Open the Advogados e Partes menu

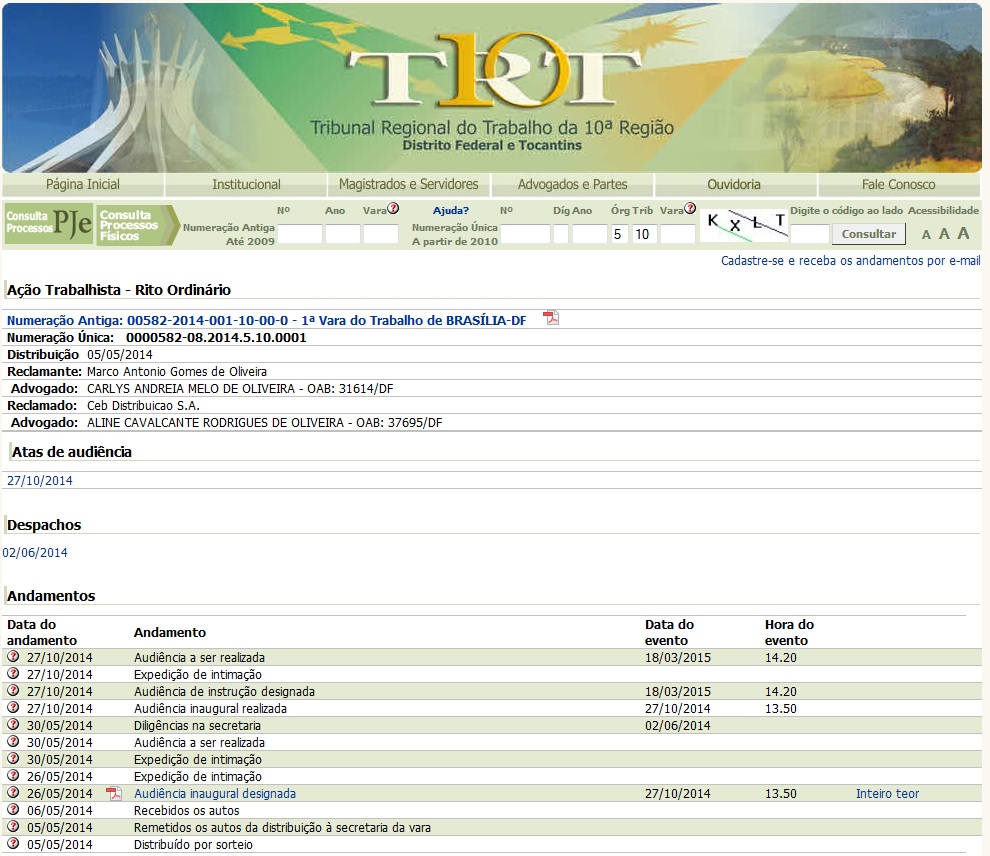(x=573, y=184)
